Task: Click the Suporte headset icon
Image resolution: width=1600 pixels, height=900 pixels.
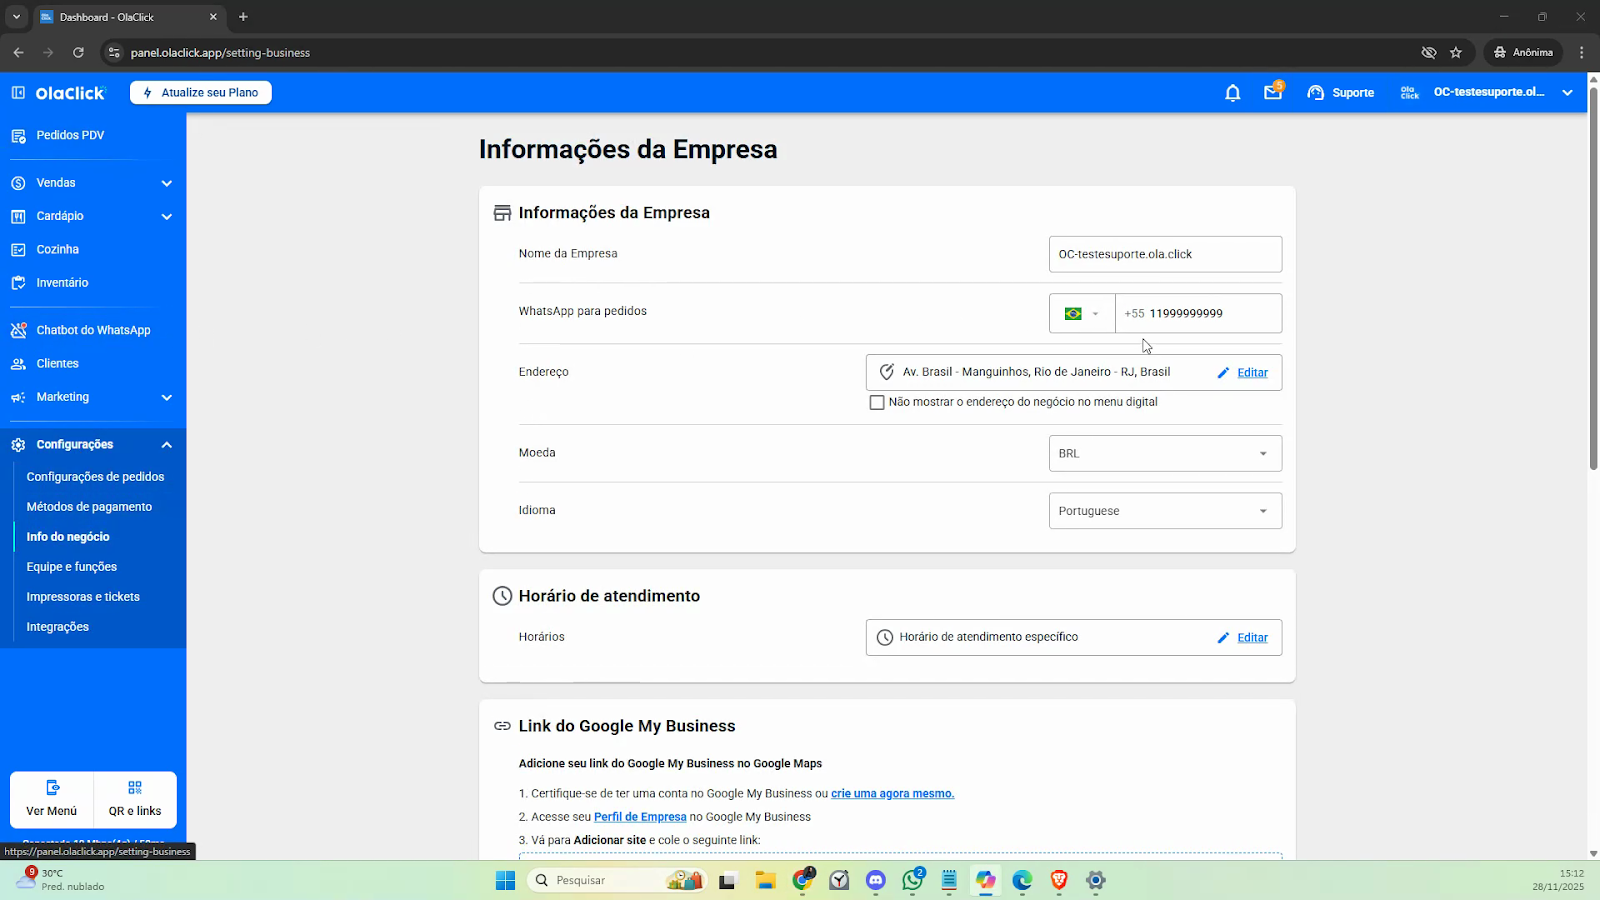Action: (x=1316, y=93)
